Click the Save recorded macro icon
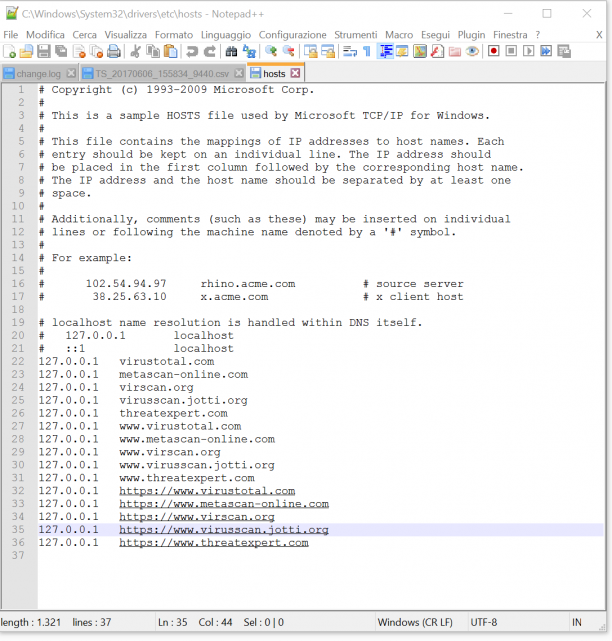 [x=564, y=52]
